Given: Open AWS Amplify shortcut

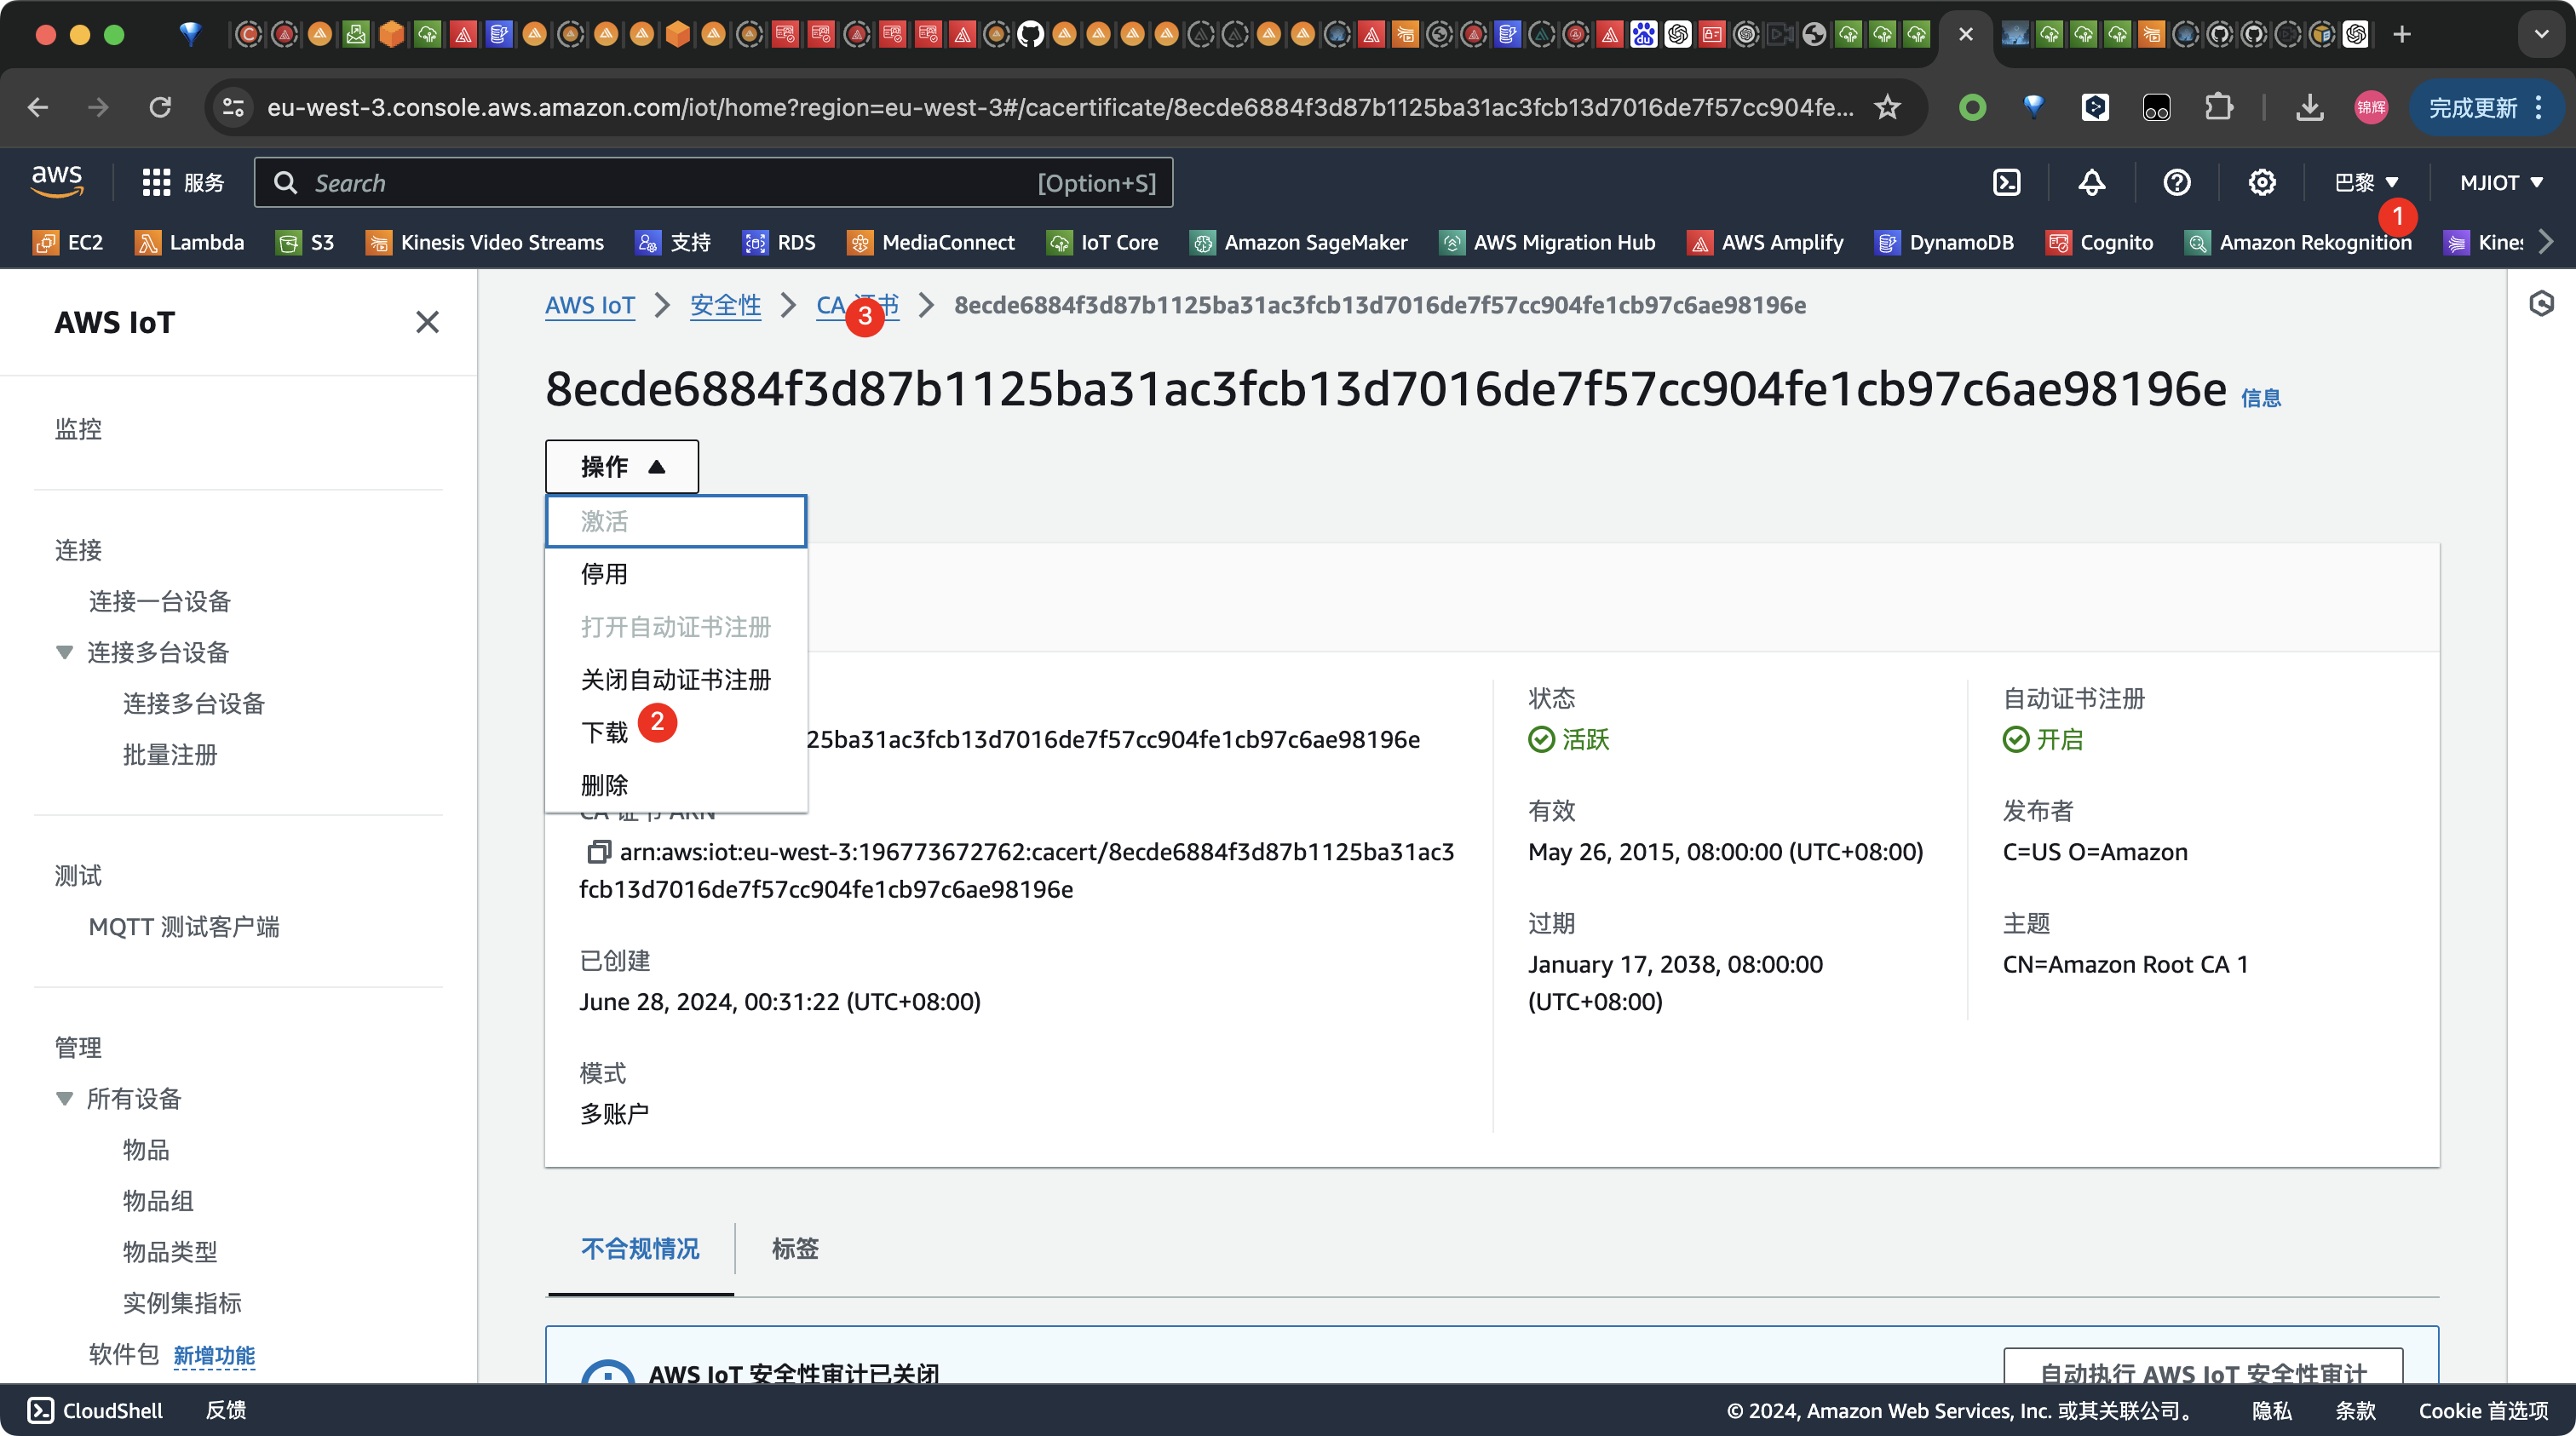Looking at the screenshot, I should (x=1765, y=242).
